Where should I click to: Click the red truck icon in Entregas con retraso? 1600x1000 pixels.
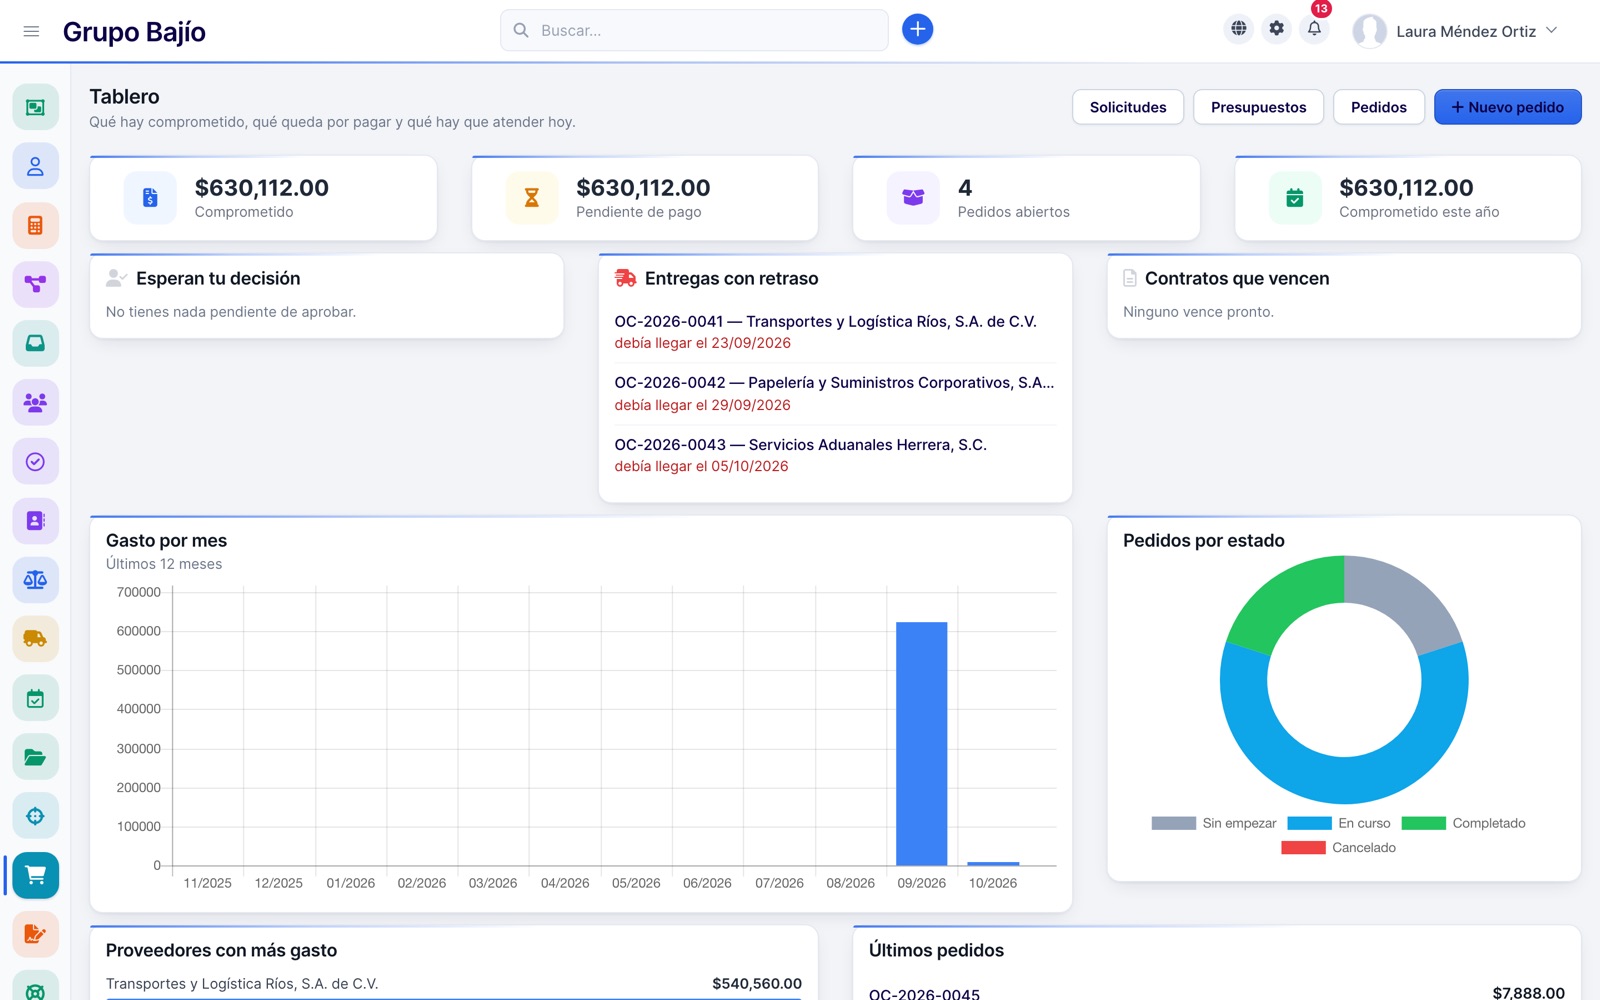tap(625, 278)
